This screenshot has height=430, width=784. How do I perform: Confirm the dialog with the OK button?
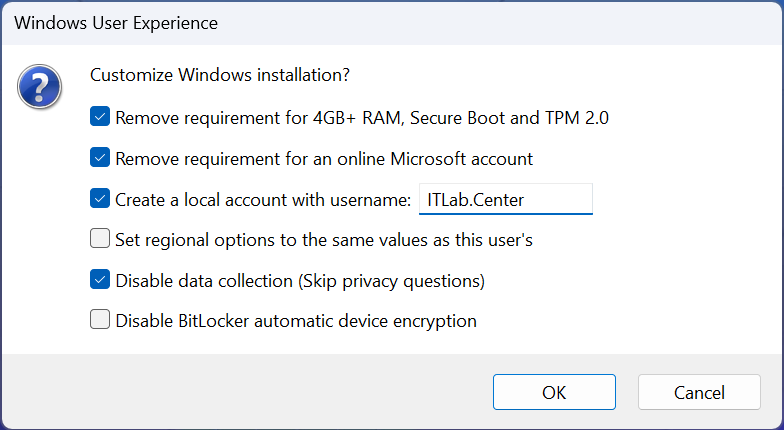coord(554,392)
